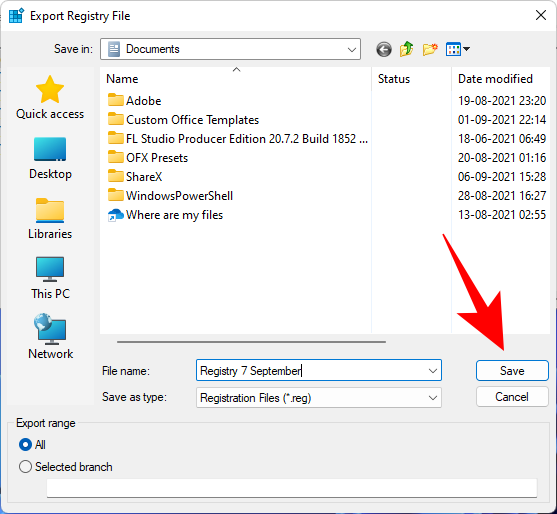Expand the Save as type dropdown

319,397
